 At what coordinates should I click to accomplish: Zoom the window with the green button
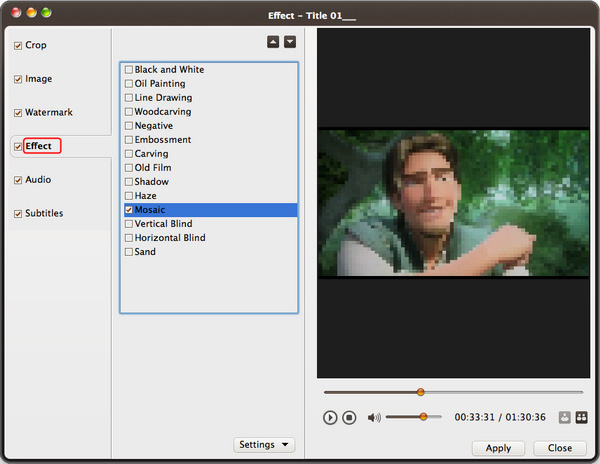46,13
